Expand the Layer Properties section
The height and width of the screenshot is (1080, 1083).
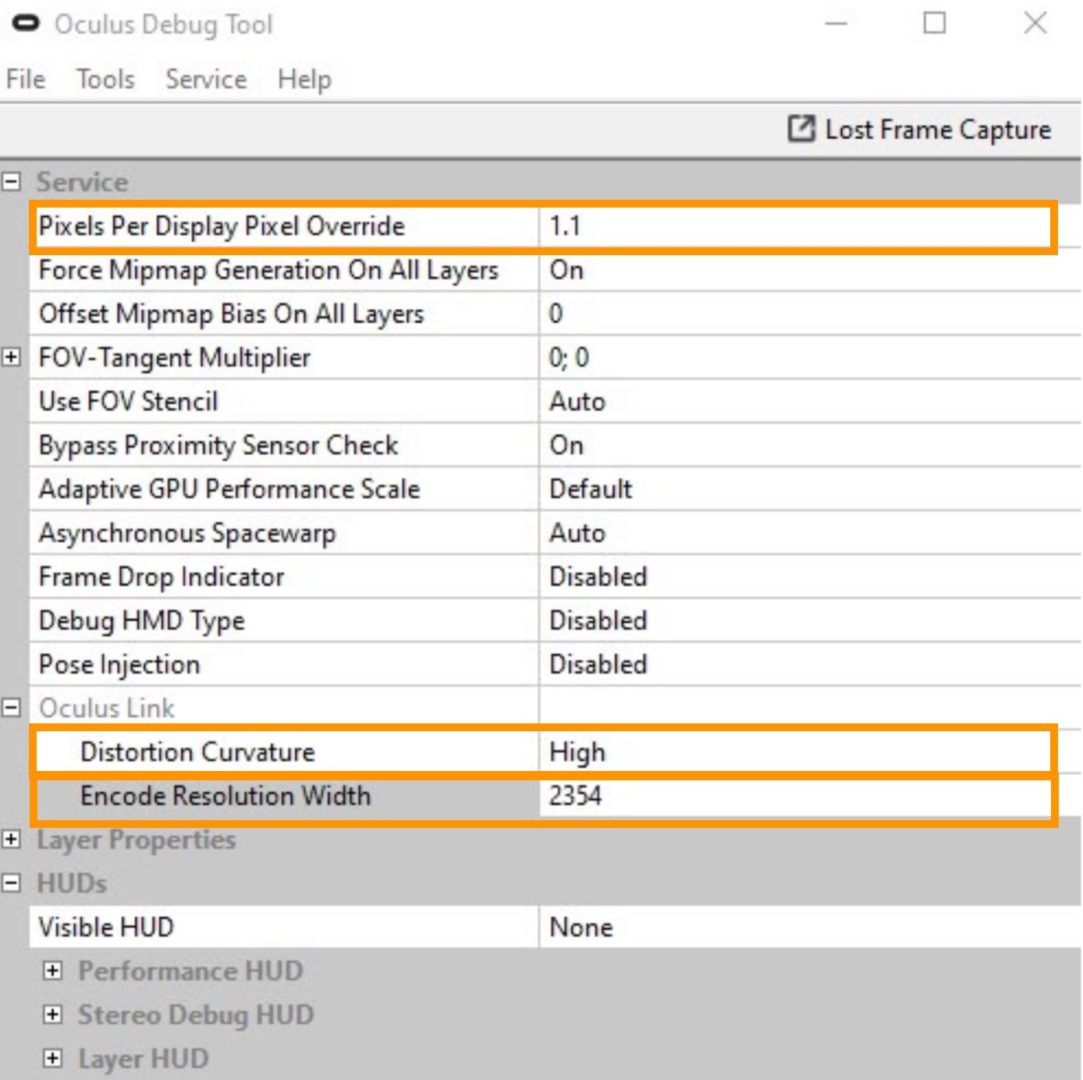click(11, 839)
